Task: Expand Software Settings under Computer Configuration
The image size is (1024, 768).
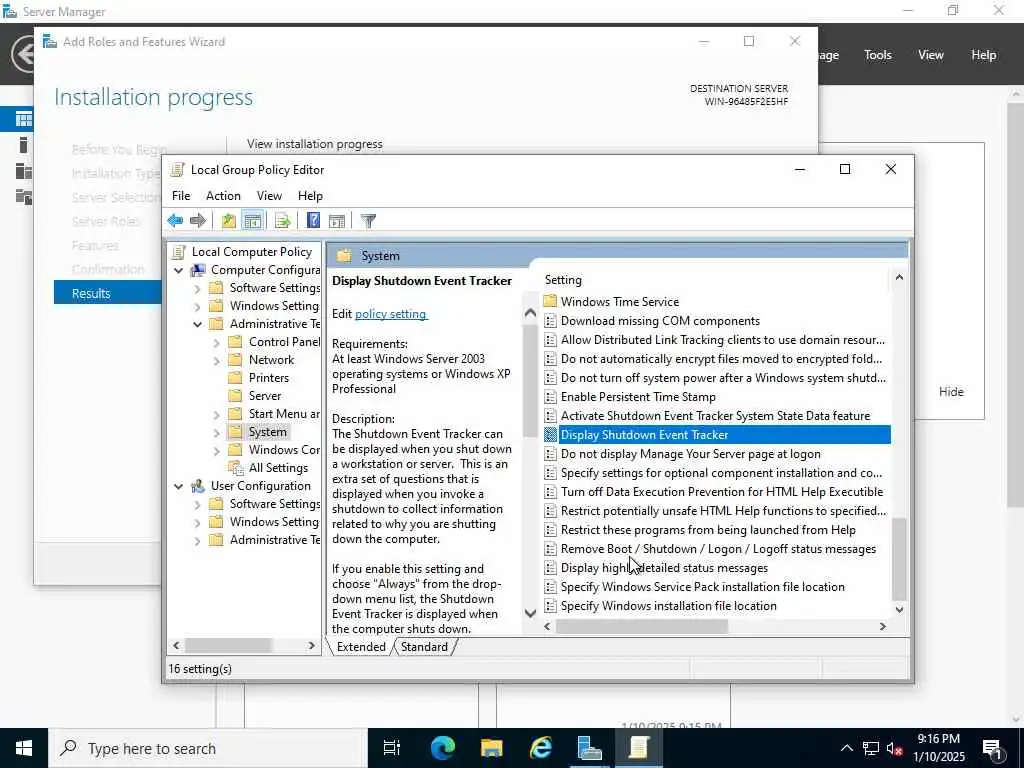Action: coord(197,288)
